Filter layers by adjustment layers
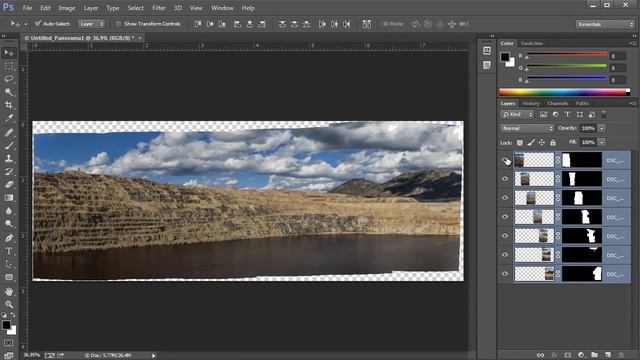The image size is (640, 360). coord(555,115)
